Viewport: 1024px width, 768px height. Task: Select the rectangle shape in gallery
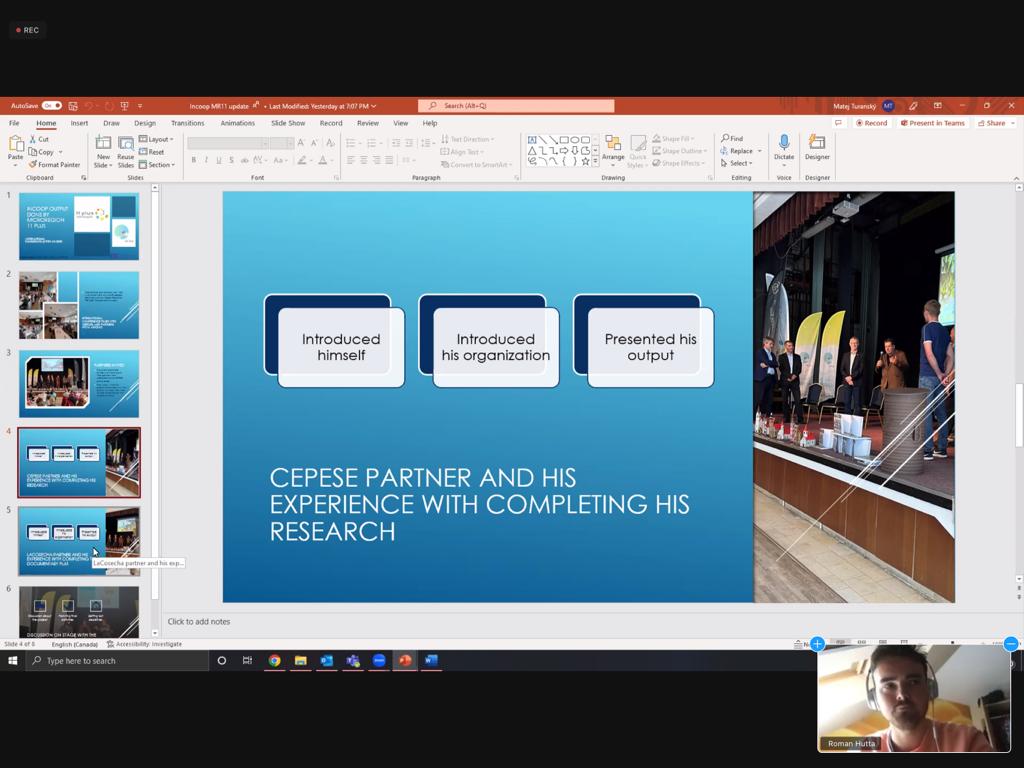point(564,140)
